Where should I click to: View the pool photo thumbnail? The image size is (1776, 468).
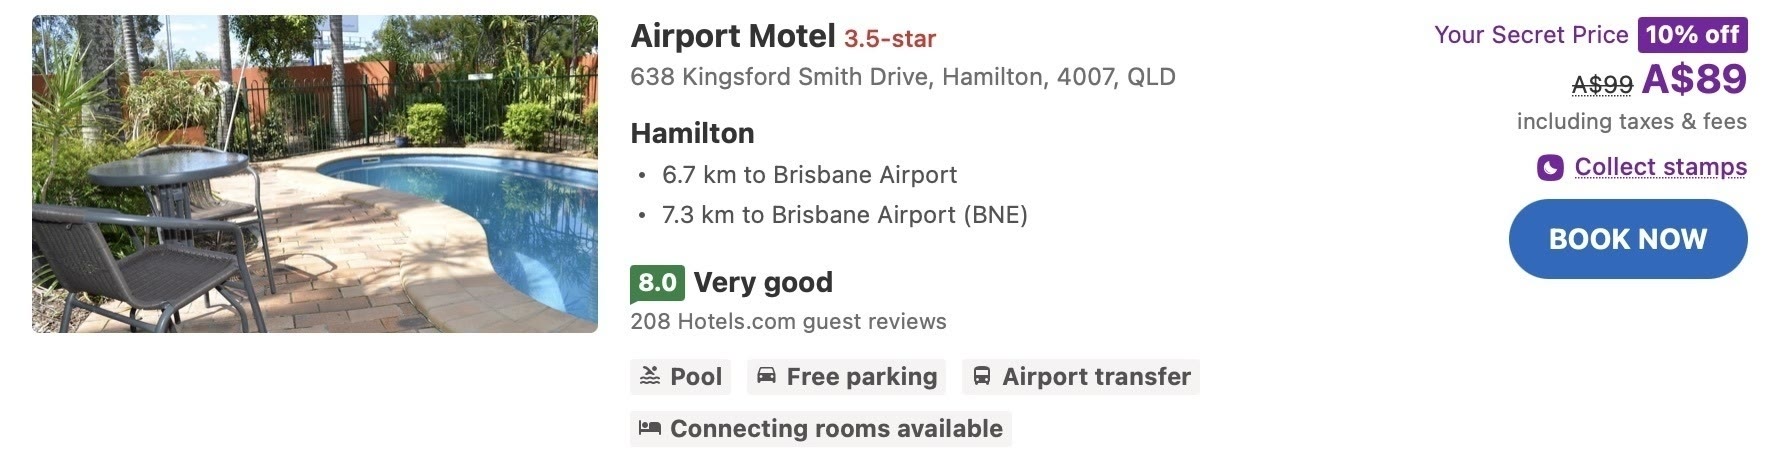tap(315, 173)
